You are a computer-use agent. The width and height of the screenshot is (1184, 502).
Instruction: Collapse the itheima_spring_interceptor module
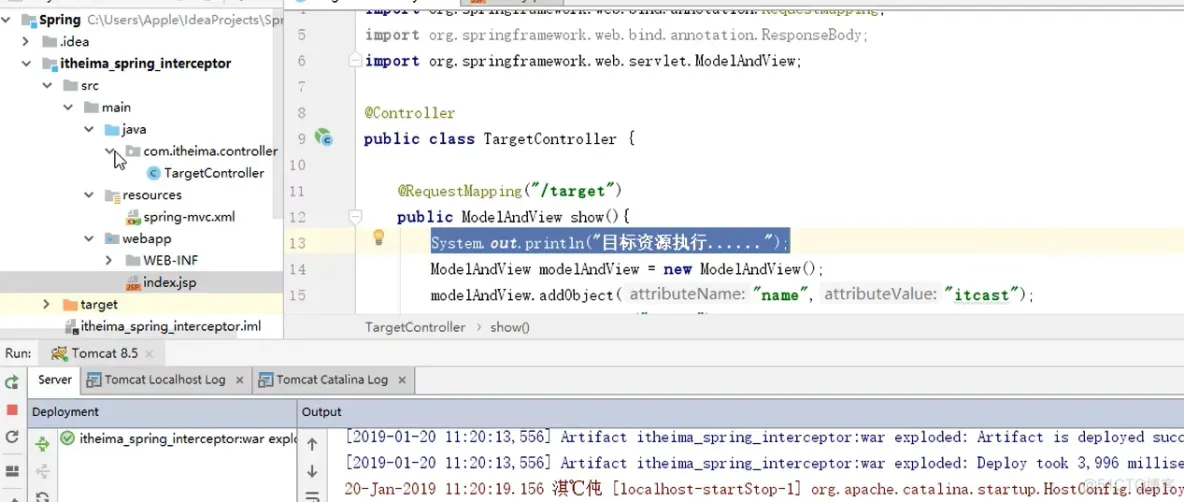click(26, 63)
